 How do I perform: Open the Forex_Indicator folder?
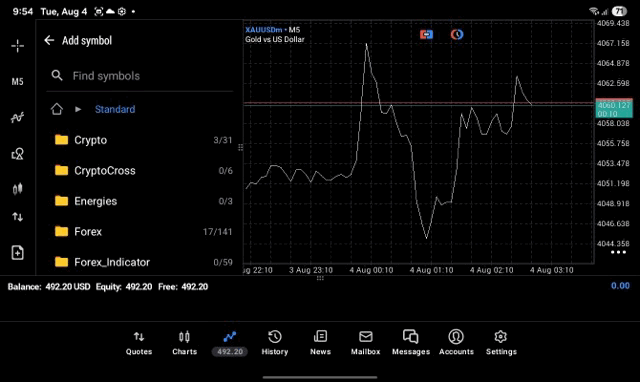coord(140,262)
